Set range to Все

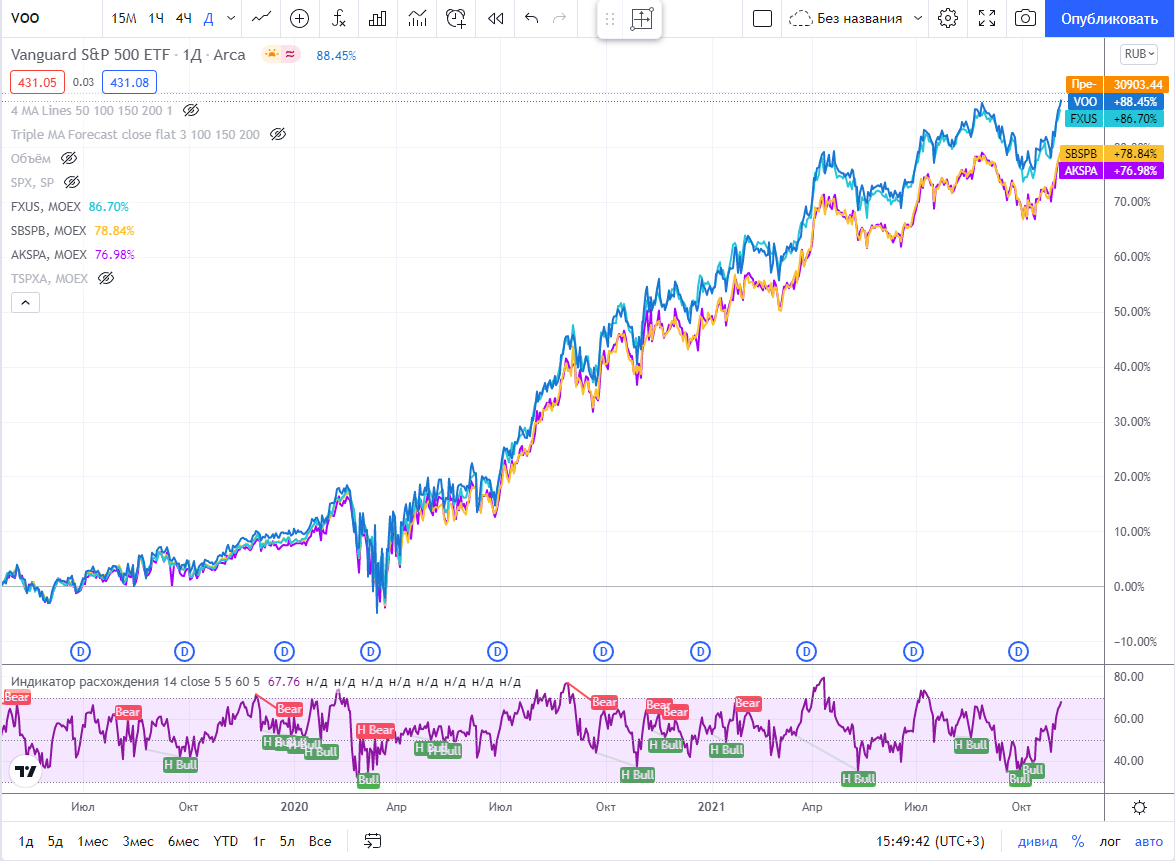pyautogui.click(x=320, y=842)
